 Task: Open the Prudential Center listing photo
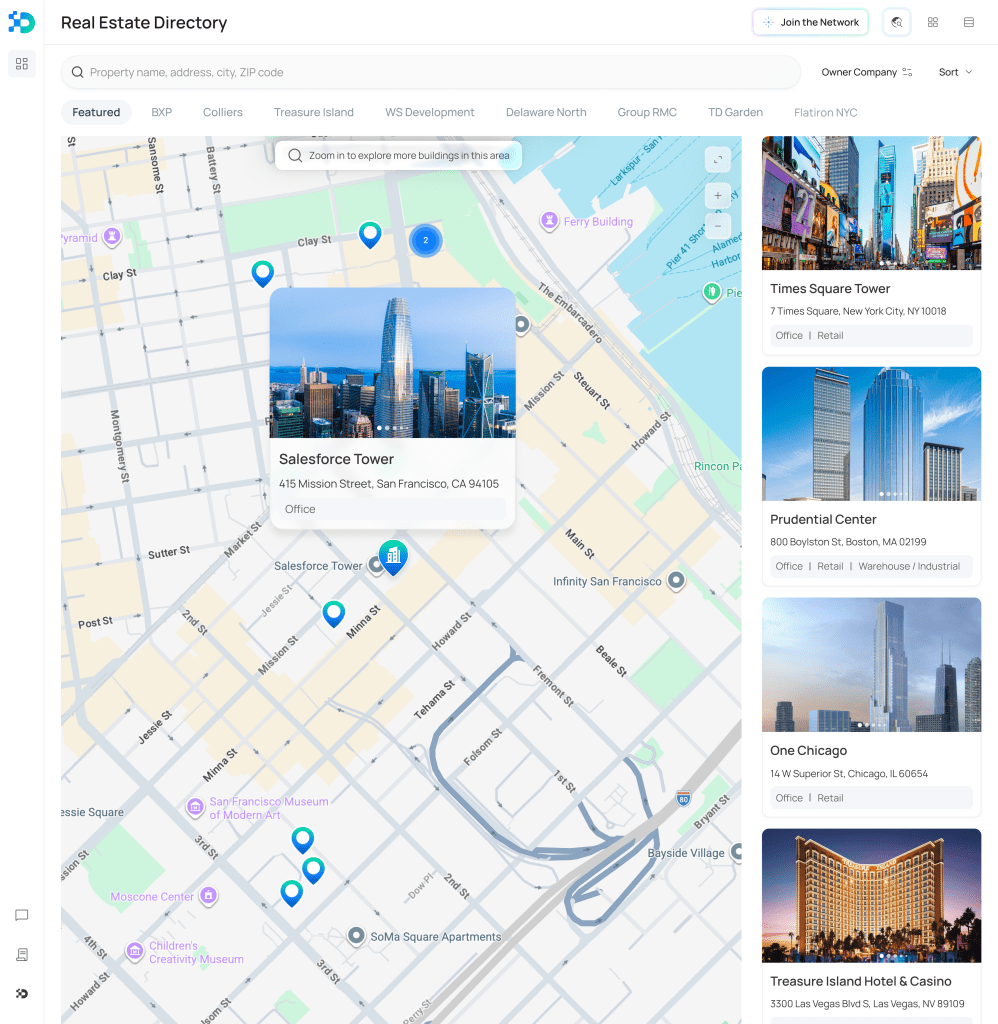pos(871,433)
